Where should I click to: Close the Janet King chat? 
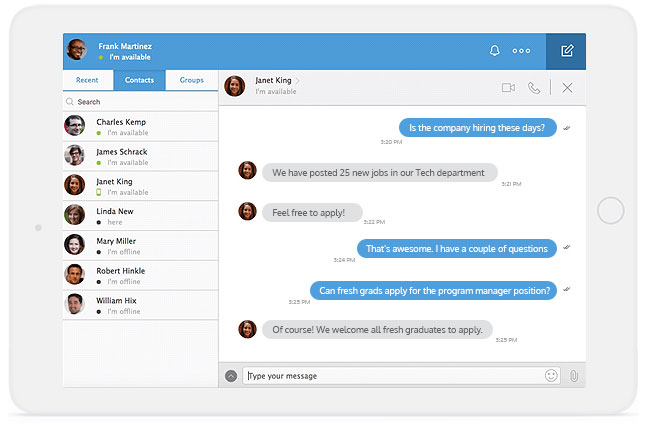click(567, 88)
